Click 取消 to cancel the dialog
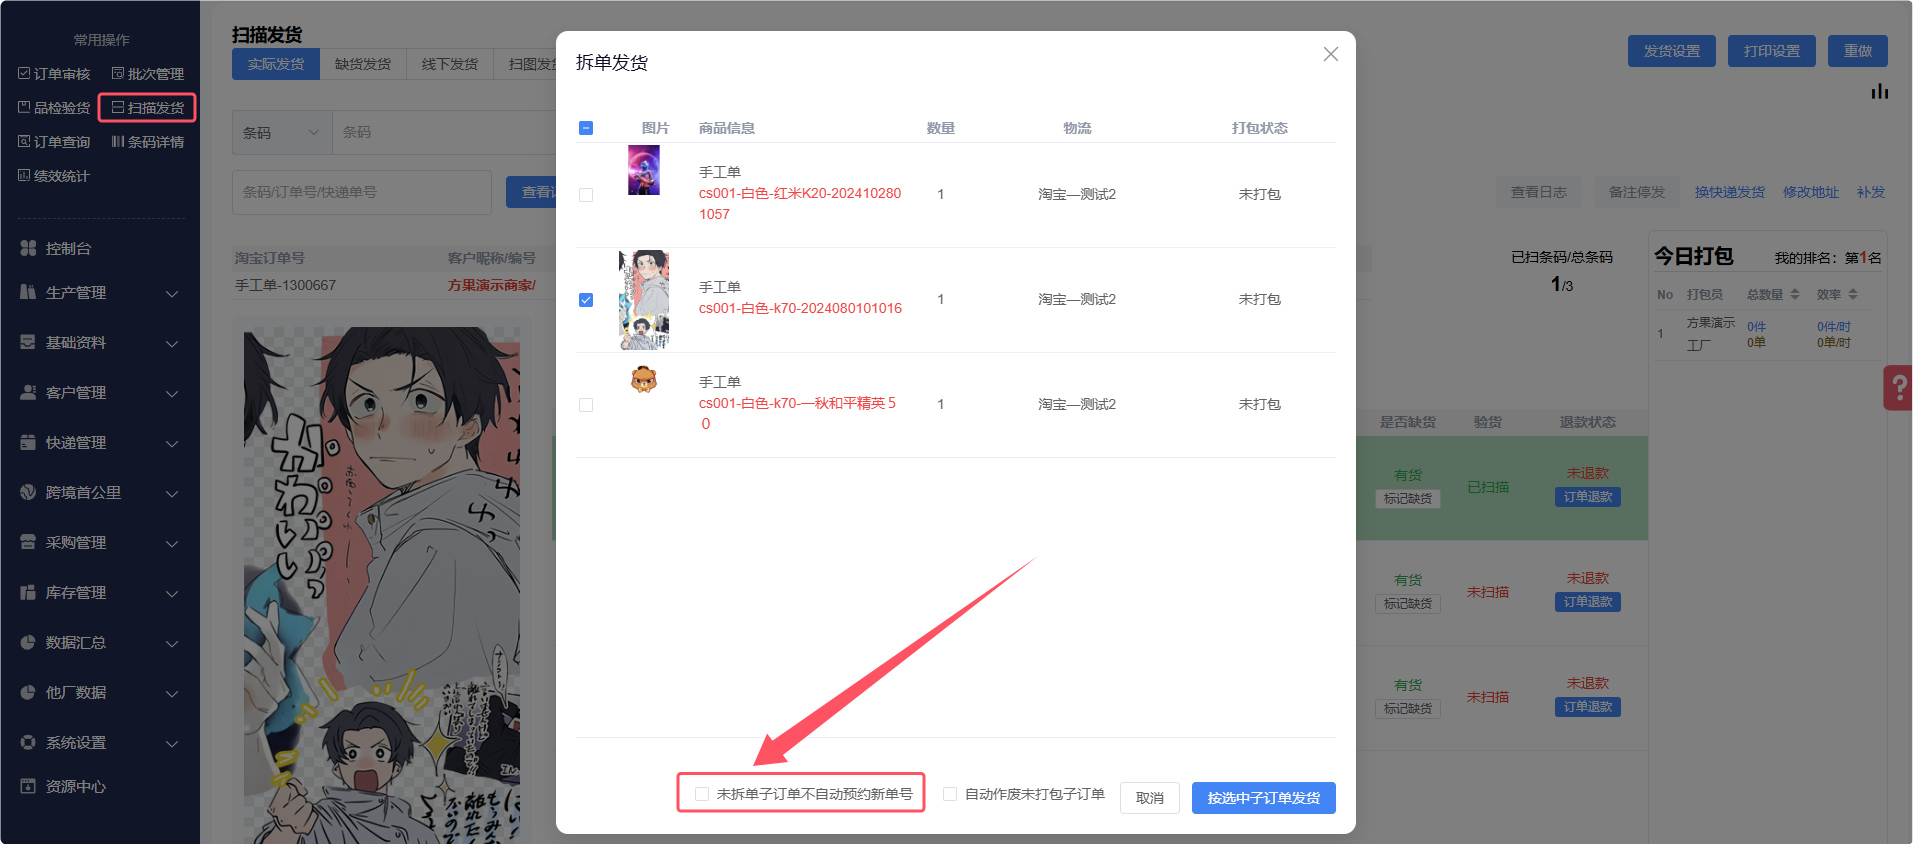 click(x=1150, y=798)
